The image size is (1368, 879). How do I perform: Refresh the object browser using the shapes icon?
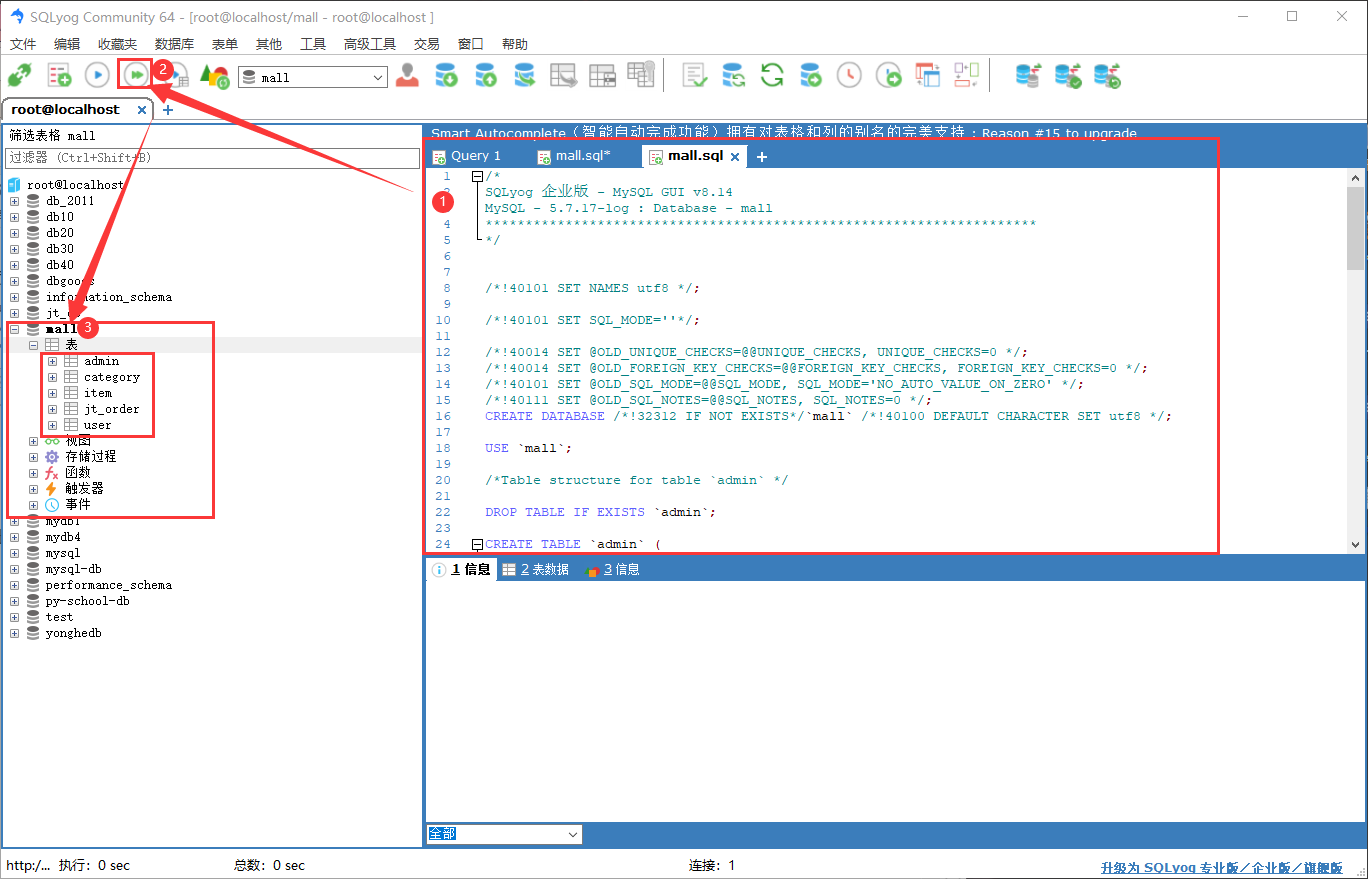pos(214,75)
